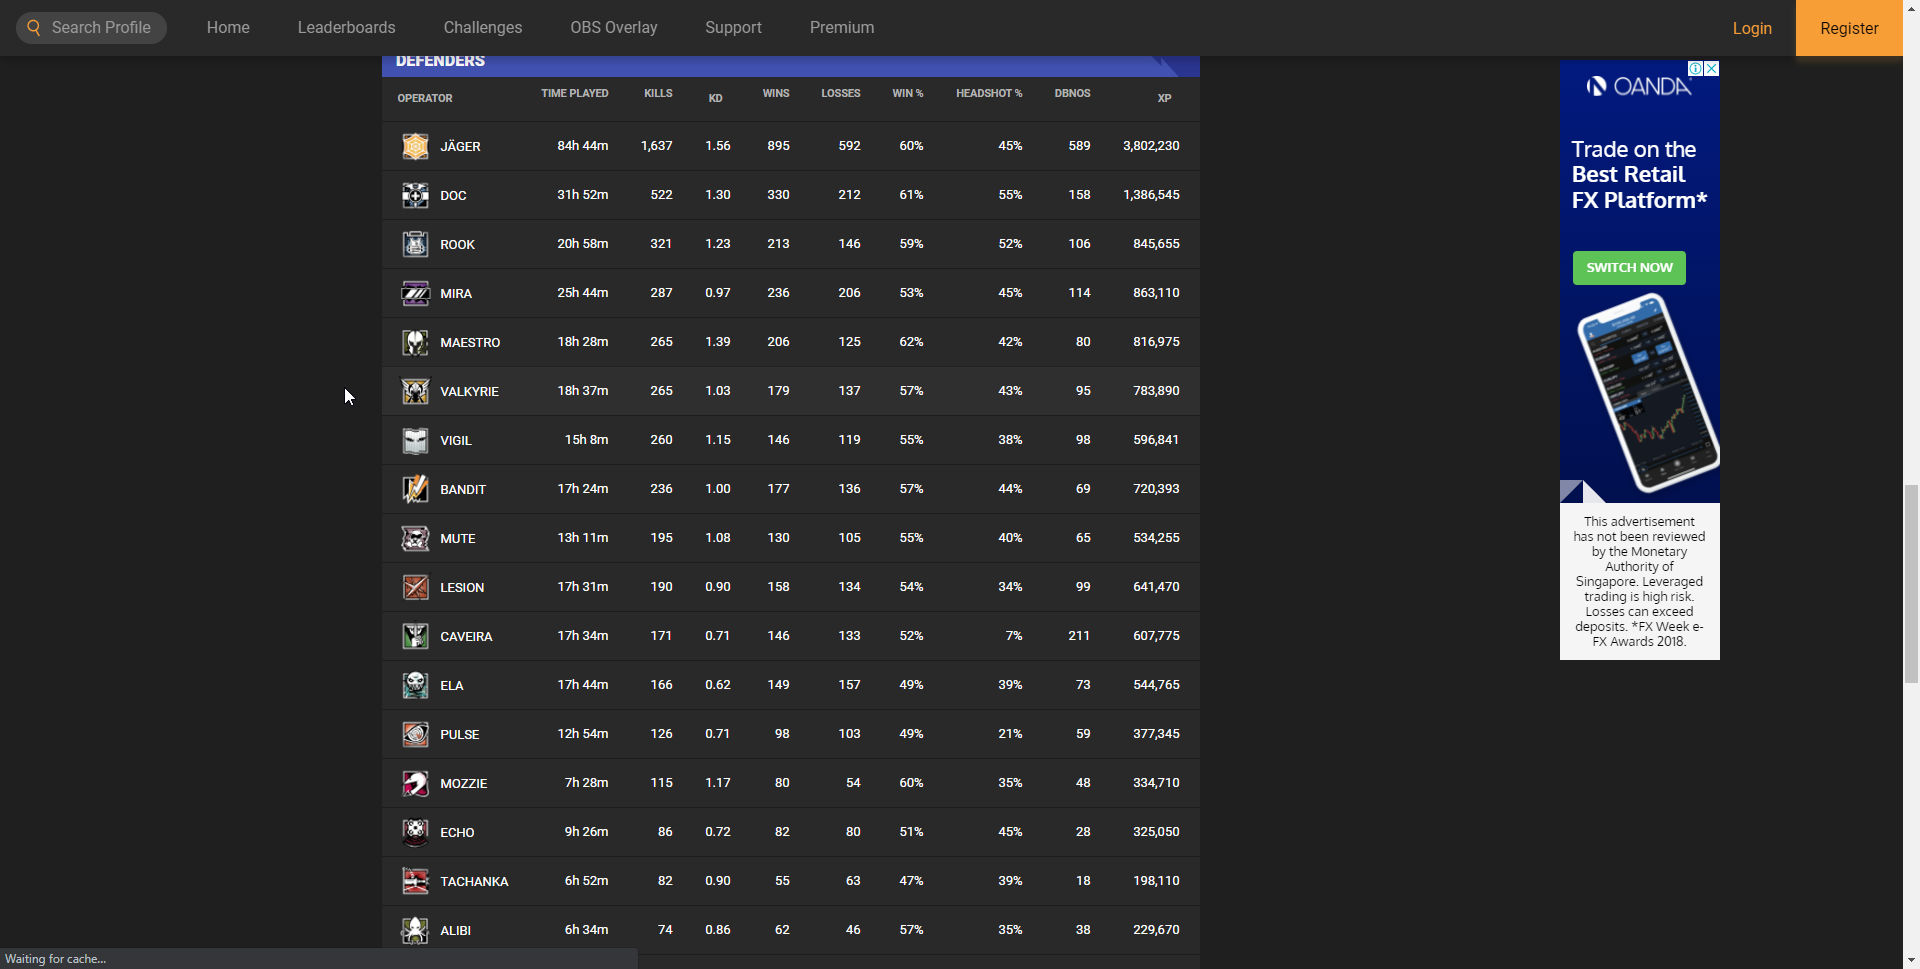Click the Tachanka operator icon
1920x969 pixels.
[x=415, y=881]
